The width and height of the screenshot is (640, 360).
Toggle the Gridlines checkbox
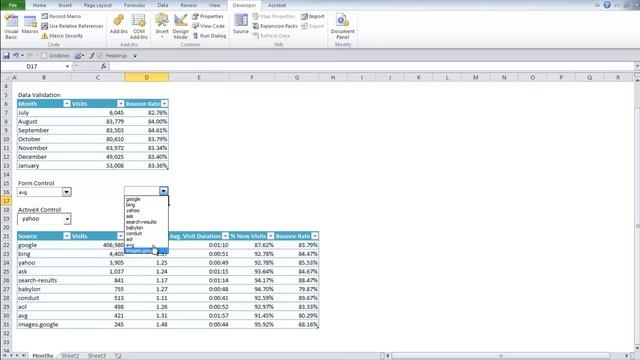pyautogui.click(x=44, y=56)
